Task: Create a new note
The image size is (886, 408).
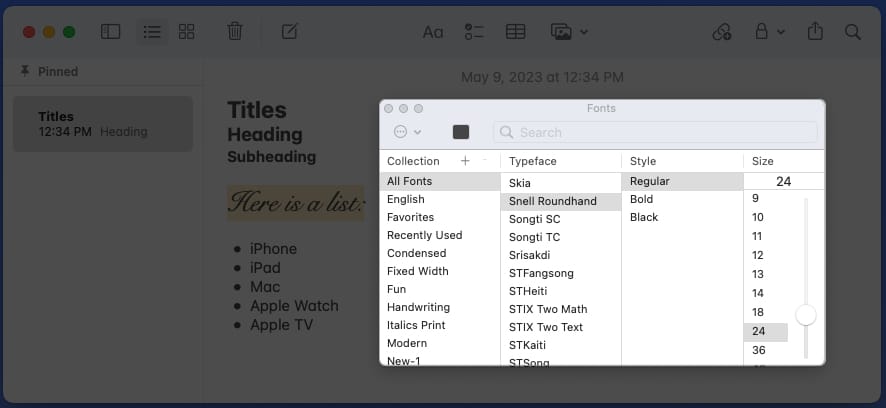Action: coord(289,32)
